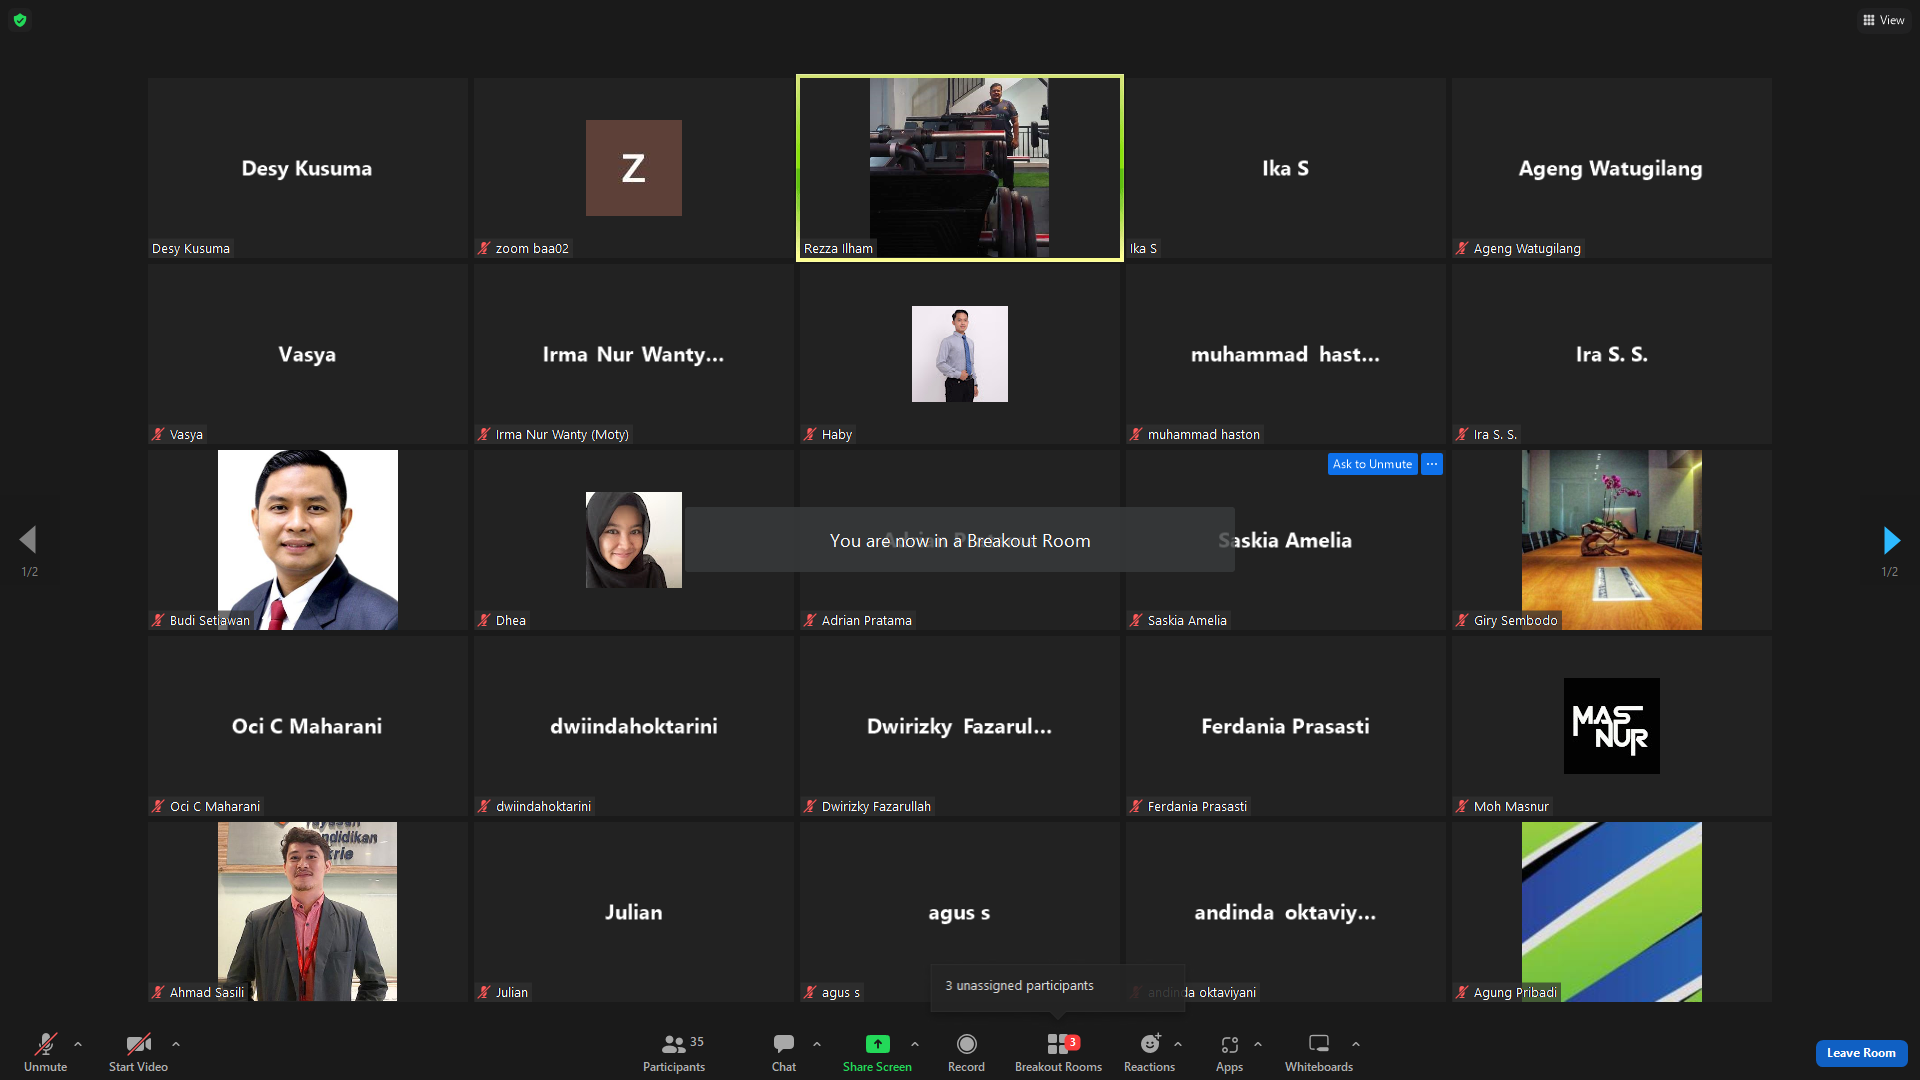Click the muted mic icon beside Moh Masnur
Screen dimensions: 1920x1080
(x=1462, y=806)
